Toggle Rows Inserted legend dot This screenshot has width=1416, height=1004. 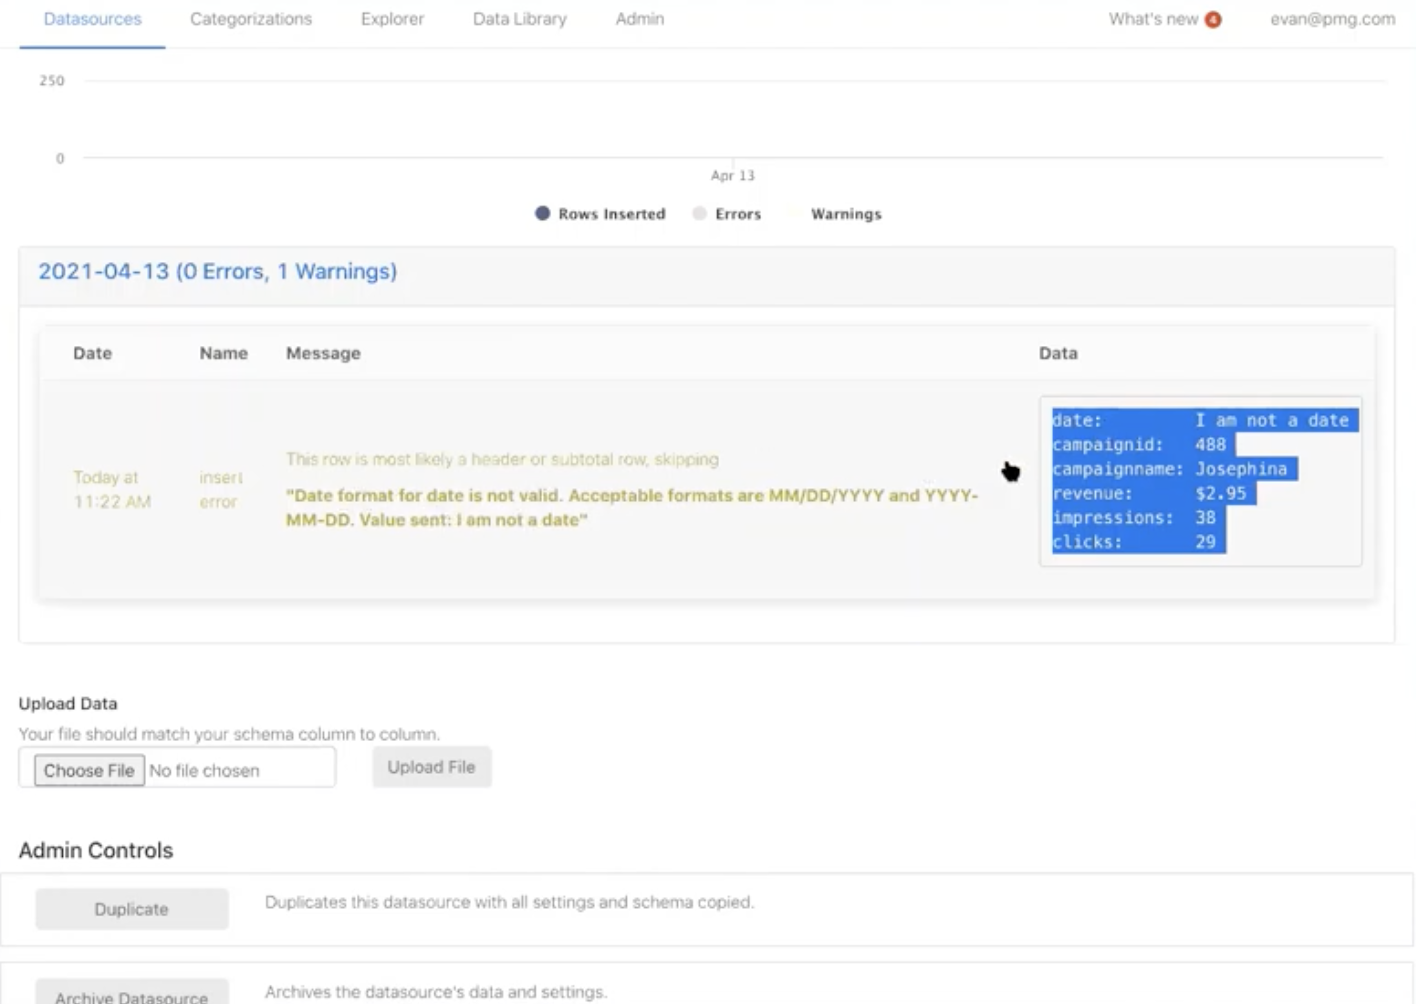[542, 213]
